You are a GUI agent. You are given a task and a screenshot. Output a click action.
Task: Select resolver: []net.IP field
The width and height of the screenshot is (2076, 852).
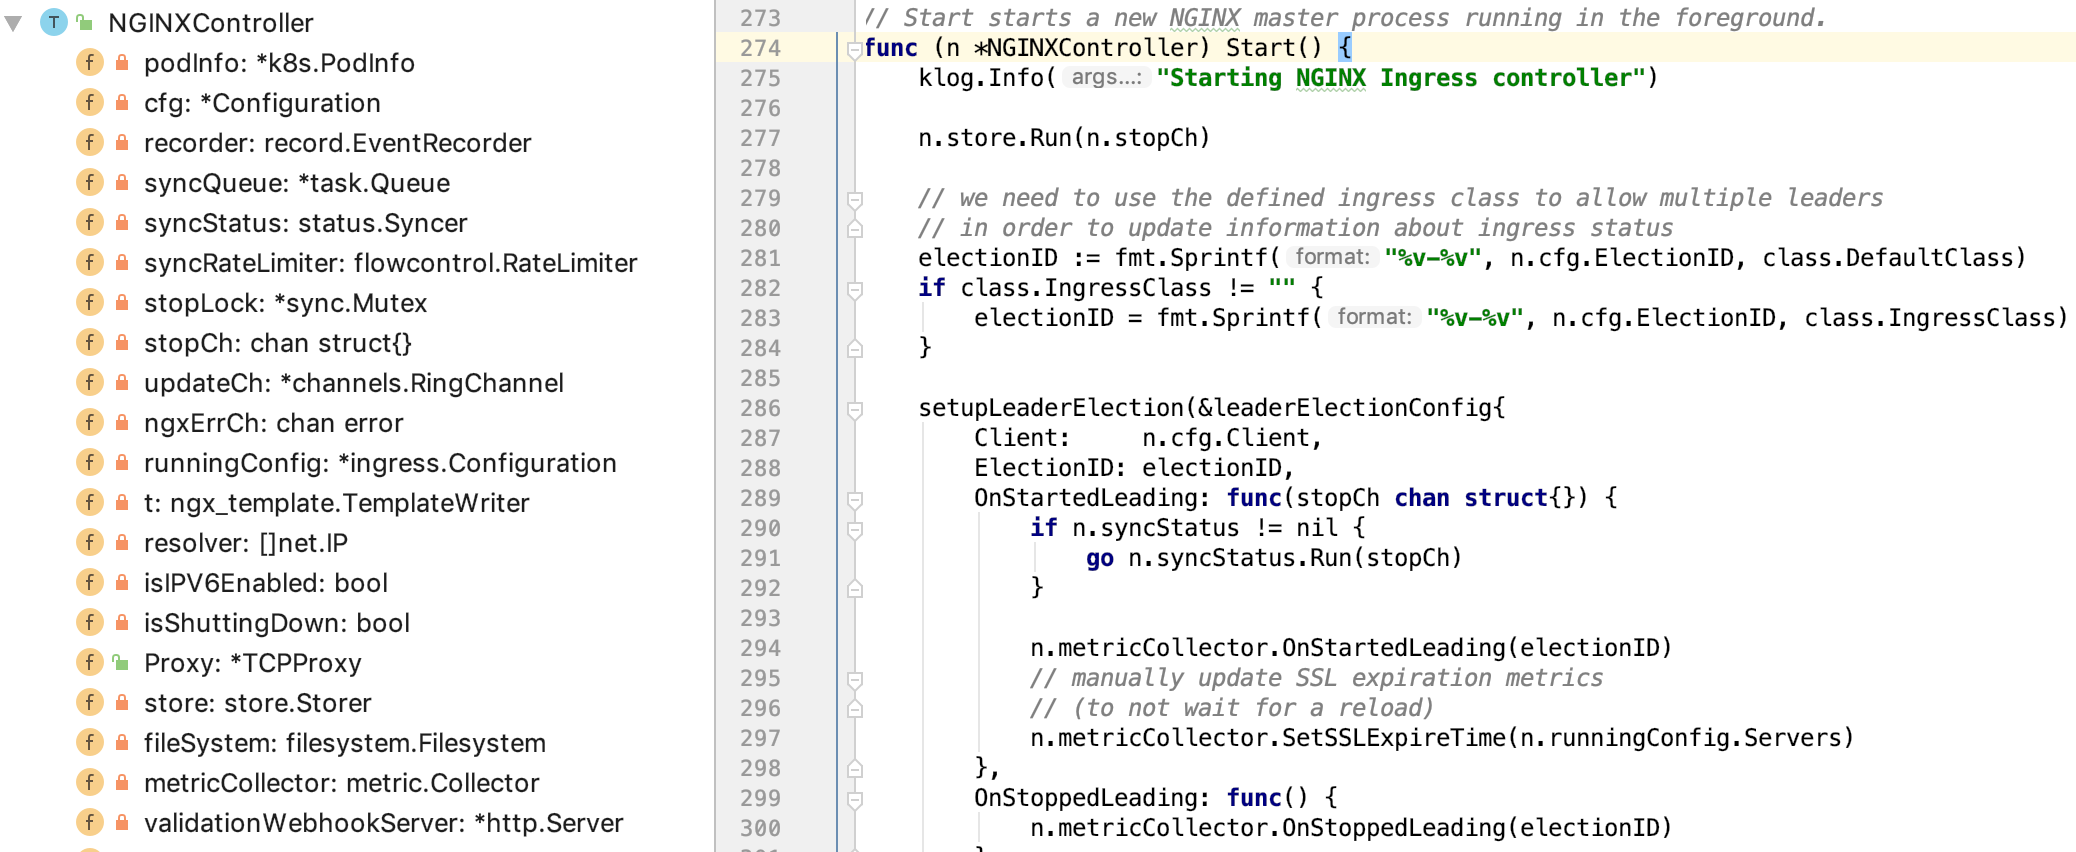pos(246,543)
